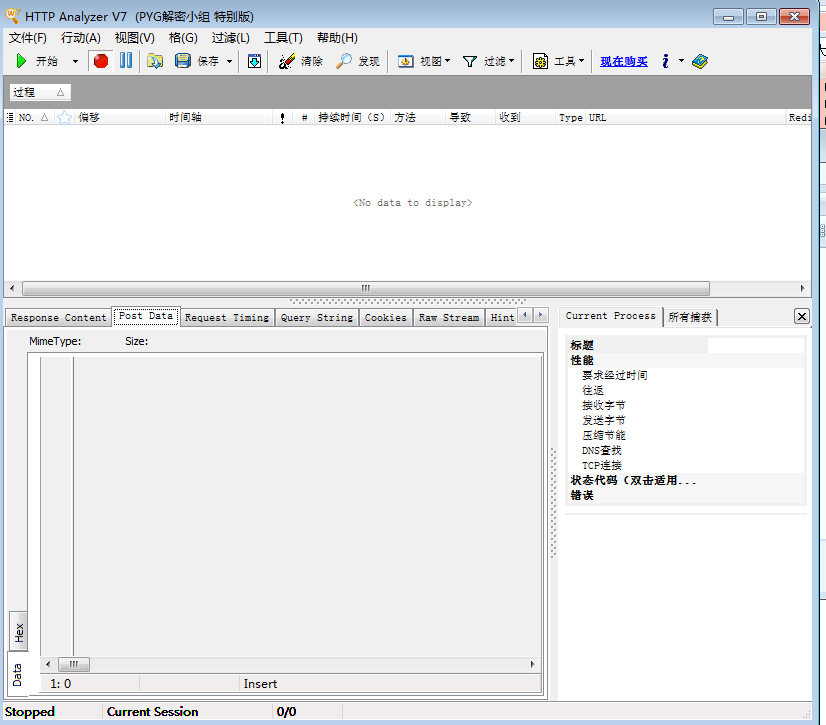Click the open file folder toolbar icon
Viewport: 826px width, 725px height.
155,61
